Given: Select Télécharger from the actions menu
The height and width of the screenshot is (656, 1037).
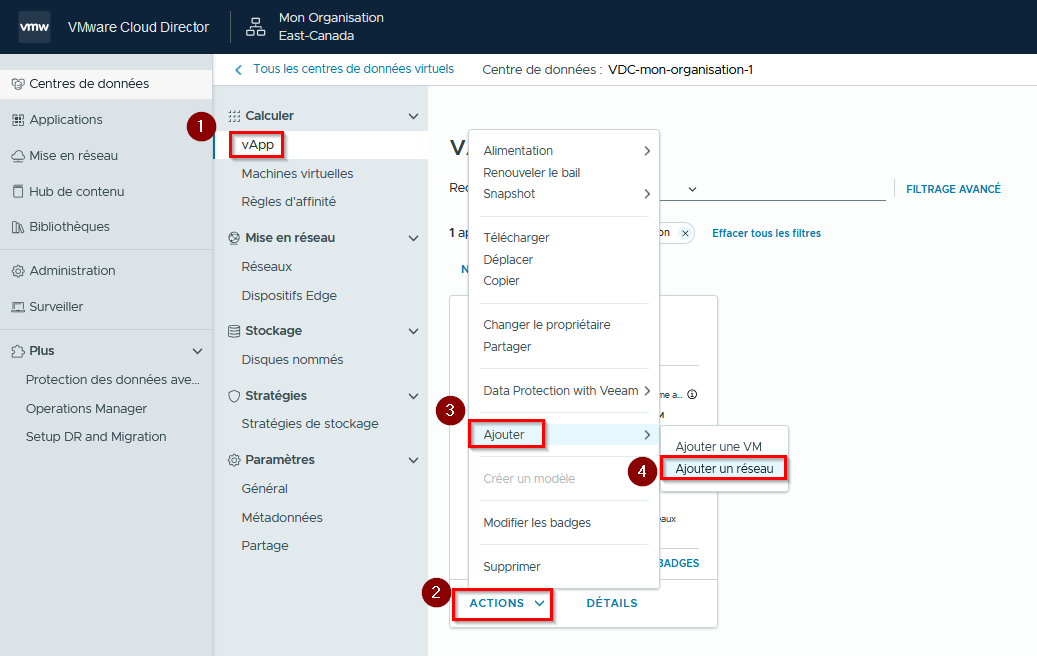Looking at the screenshot, I should point(517,238).
